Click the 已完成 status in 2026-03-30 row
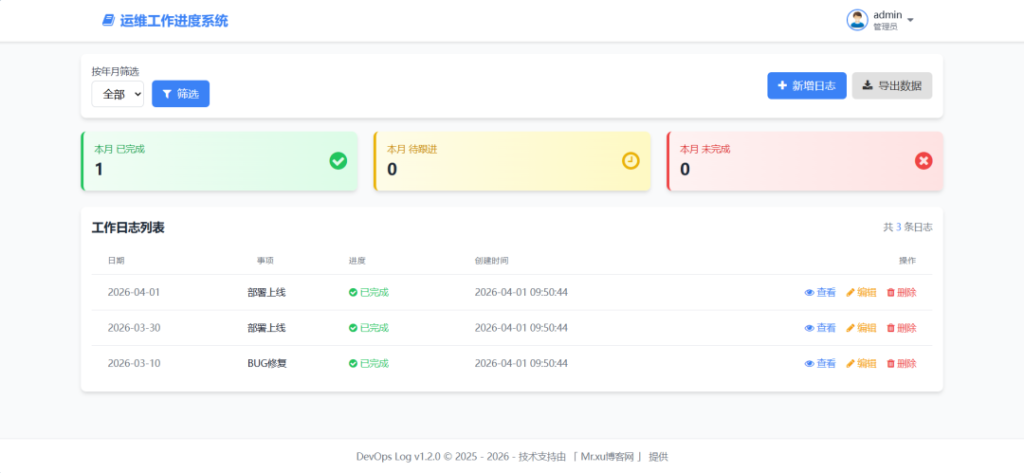 pyautogui.click(x=369, y=328)
